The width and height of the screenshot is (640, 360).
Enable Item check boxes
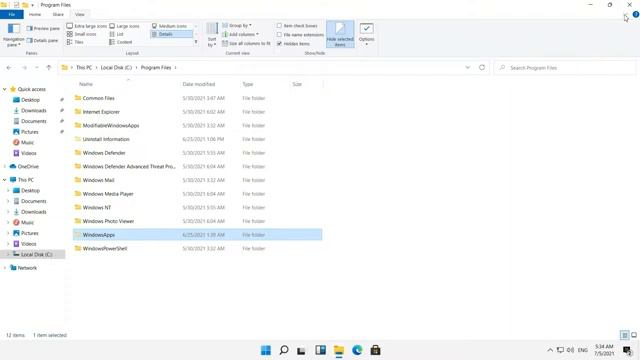pyautogui.click(x=279, y=26)
